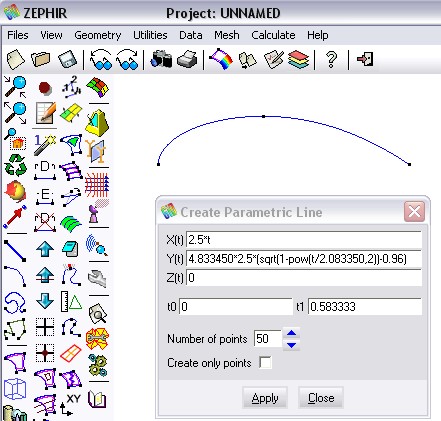Decrease Number of points with down arrow
Screen dimensions: 441x421
coord(292,345)
